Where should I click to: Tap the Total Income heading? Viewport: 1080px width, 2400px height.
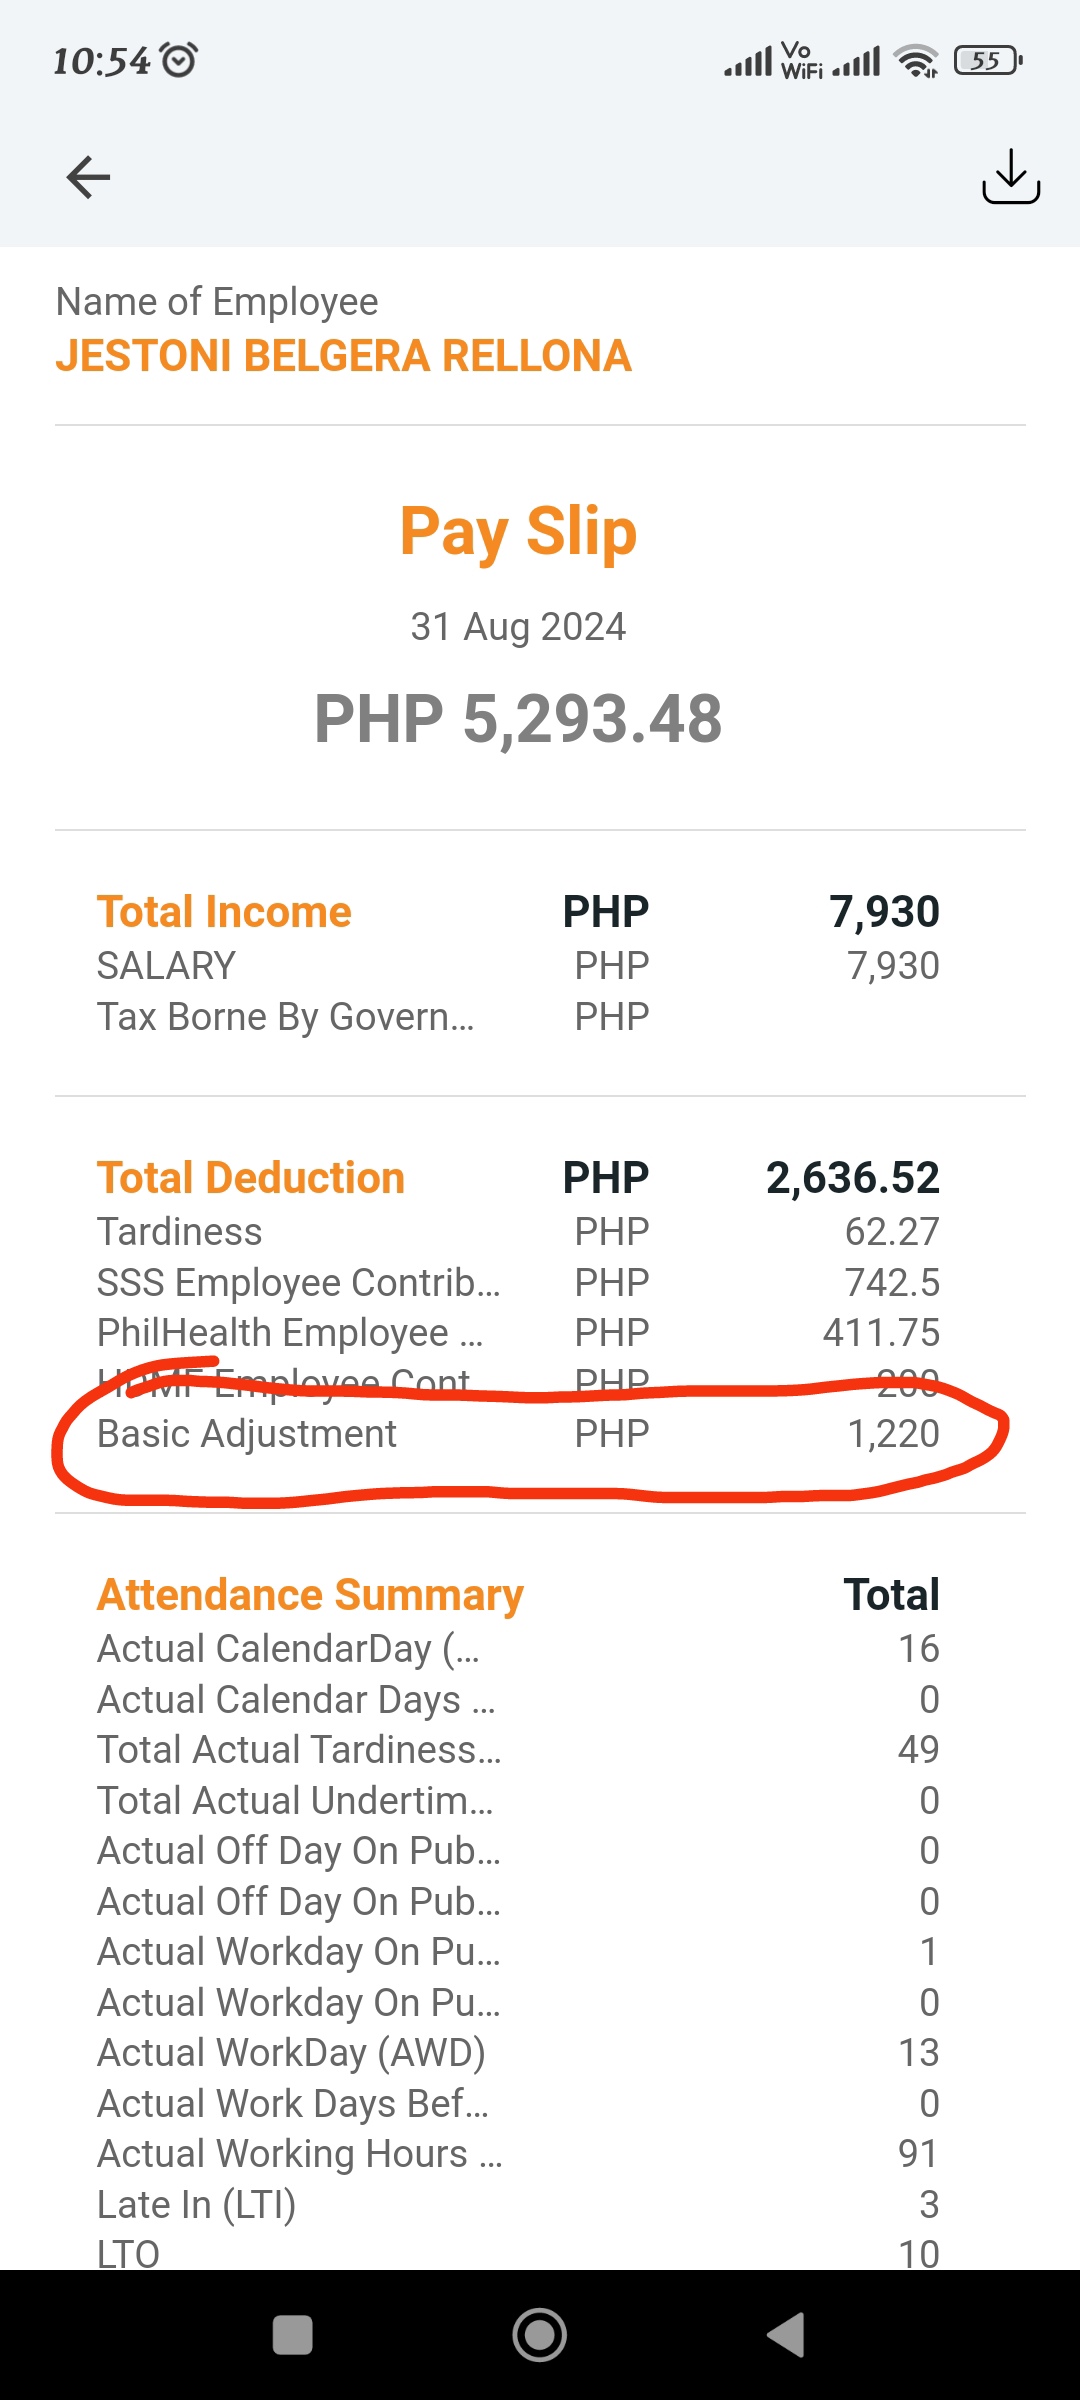click(x=224, y=912)
